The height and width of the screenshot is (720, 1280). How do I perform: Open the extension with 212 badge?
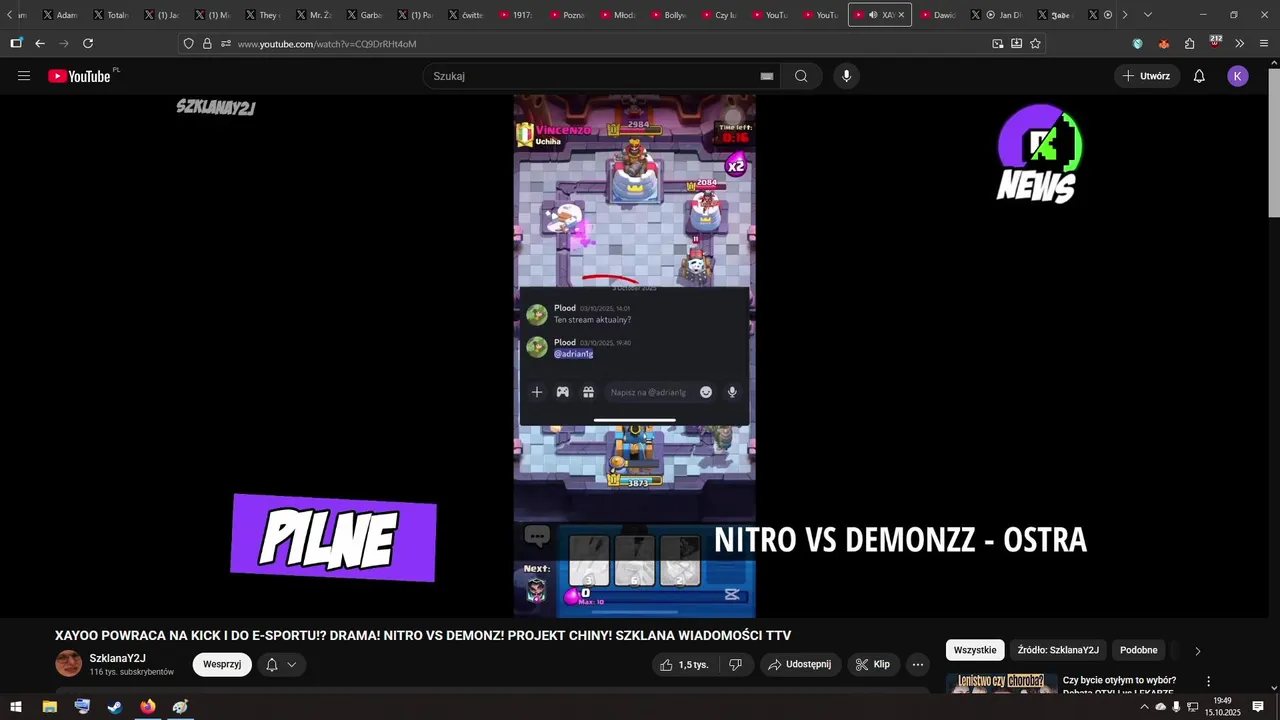click(x=1215, y=42)
